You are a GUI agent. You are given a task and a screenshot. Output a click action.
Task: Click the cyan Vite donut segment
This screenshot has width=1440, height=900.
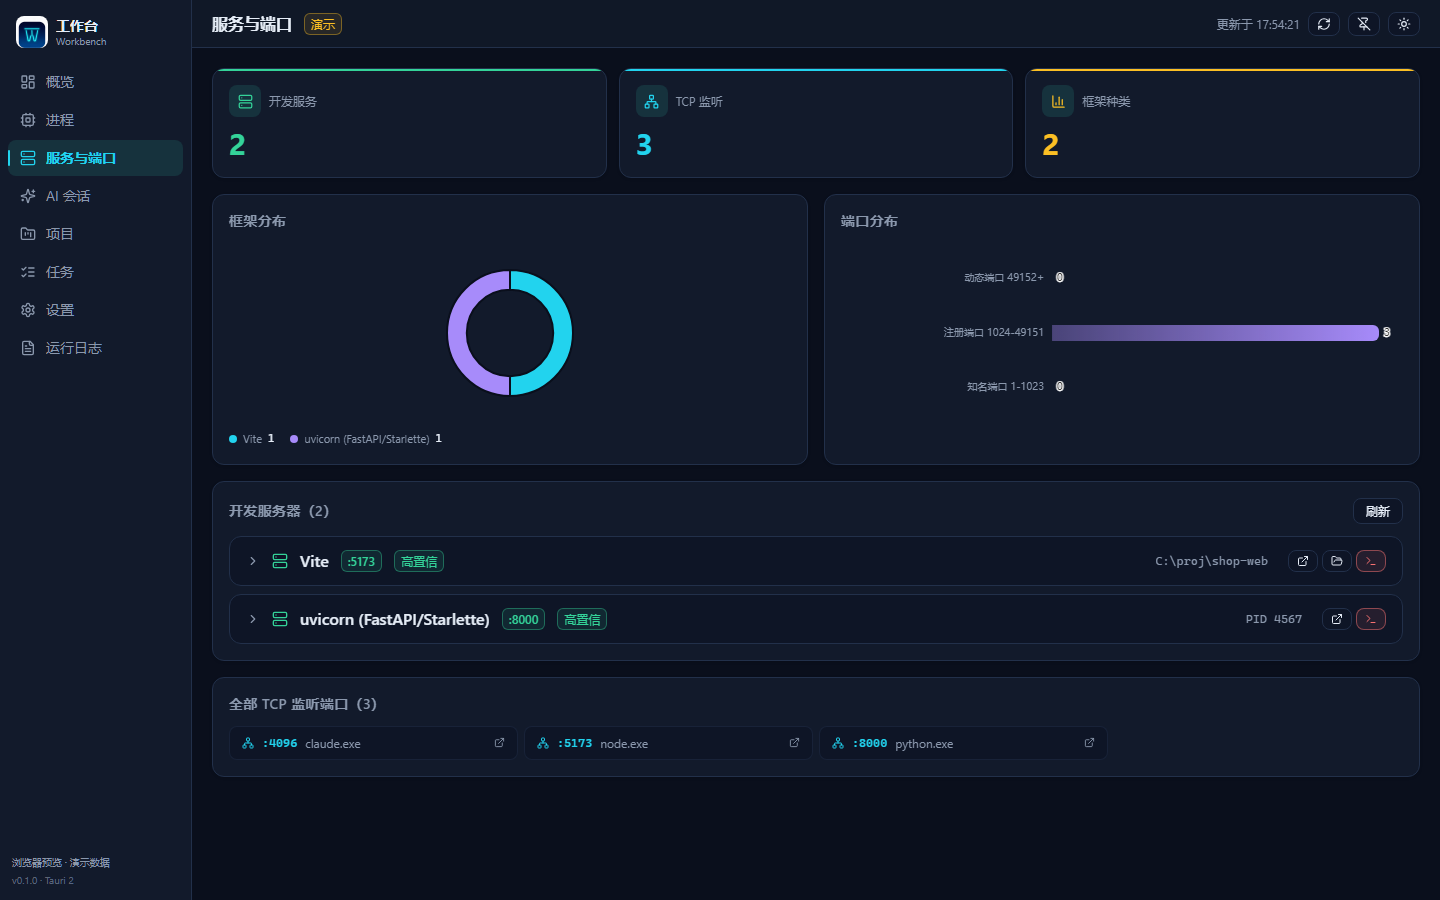coord(562,333)
